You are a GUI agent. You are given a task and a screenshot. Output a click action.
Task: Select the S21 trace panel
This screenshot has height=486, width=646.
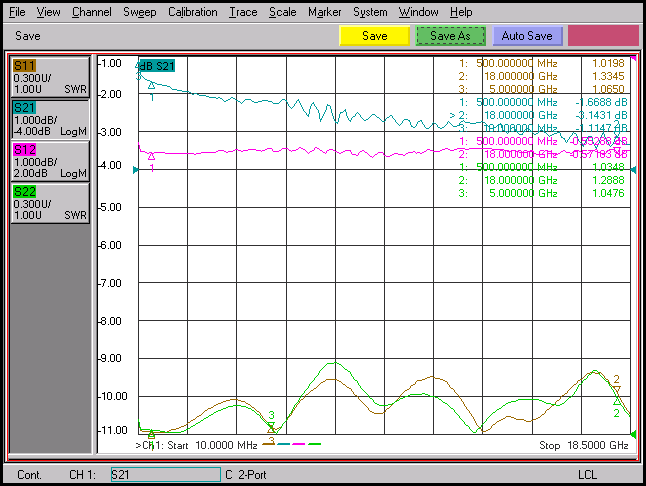50,119
